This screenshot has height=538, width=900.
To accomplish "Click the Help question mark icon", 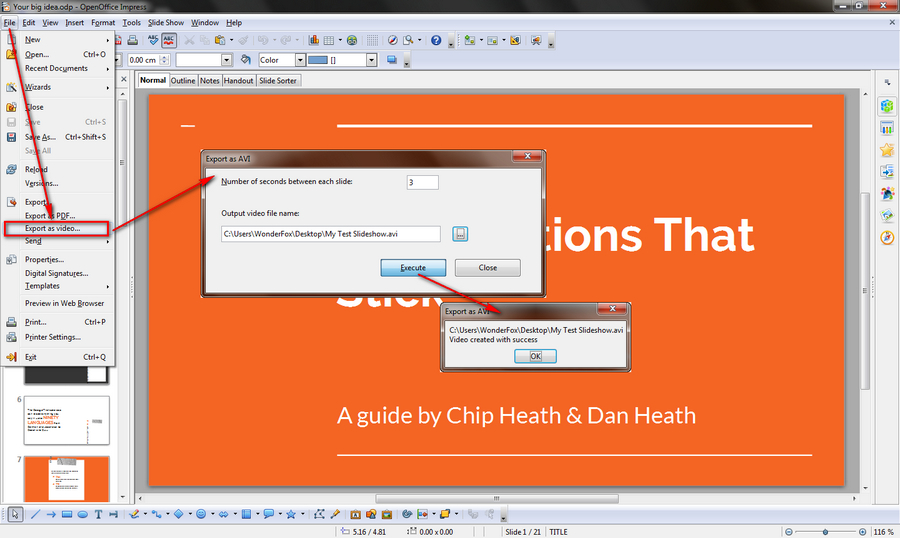I will coord(436,41).
